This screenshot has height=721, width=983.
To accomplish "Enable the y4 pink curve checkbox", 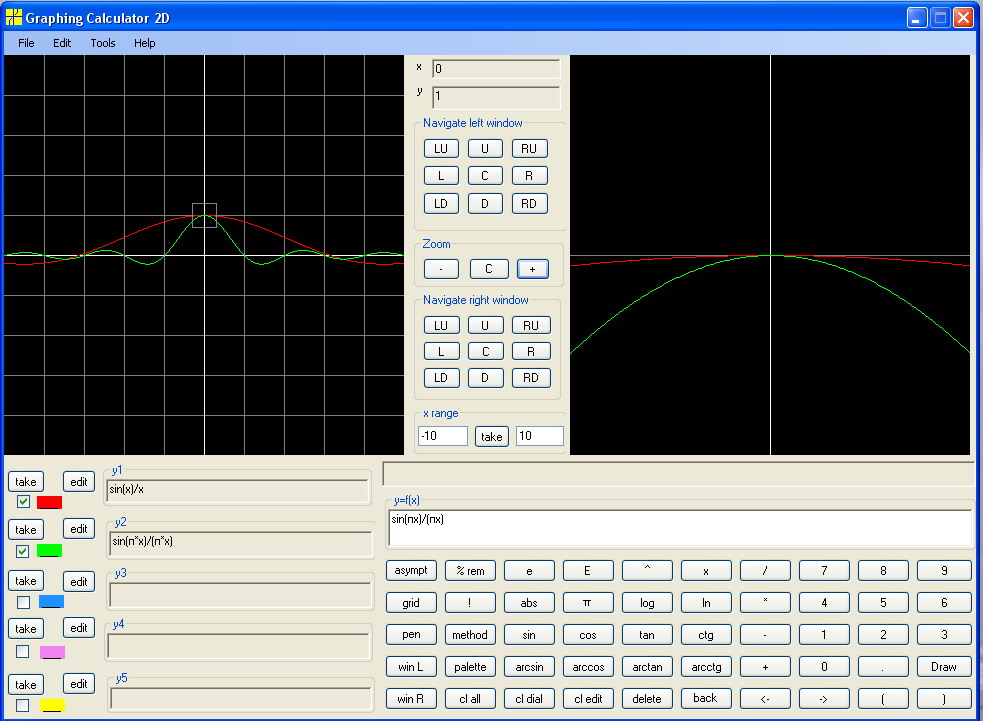I will point(23,651).
